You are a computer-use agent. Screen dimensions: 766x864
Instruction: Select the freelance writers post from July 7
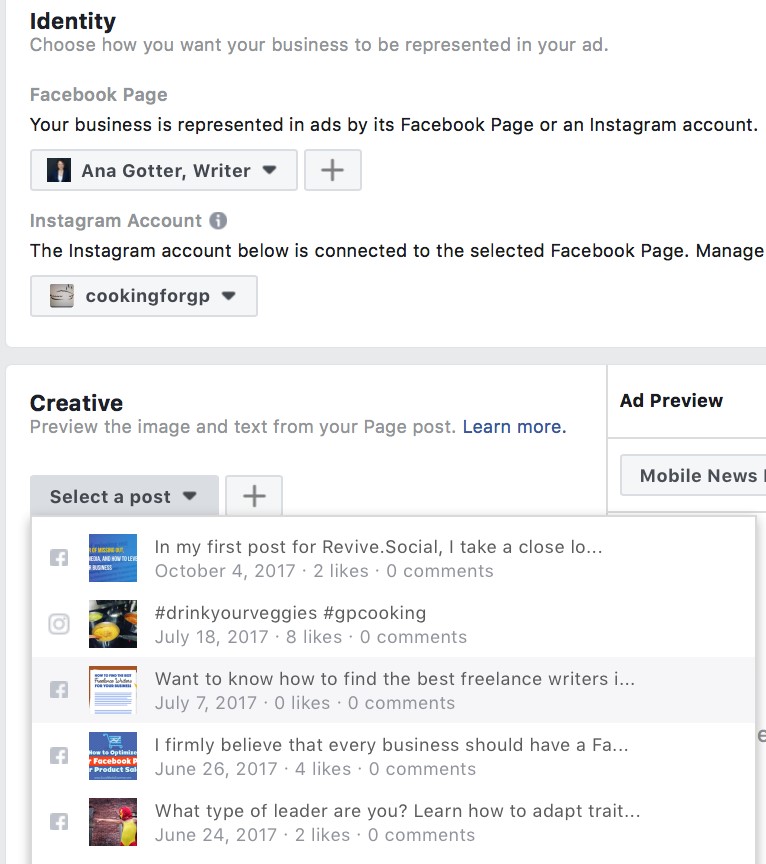[x=394, y=690]
